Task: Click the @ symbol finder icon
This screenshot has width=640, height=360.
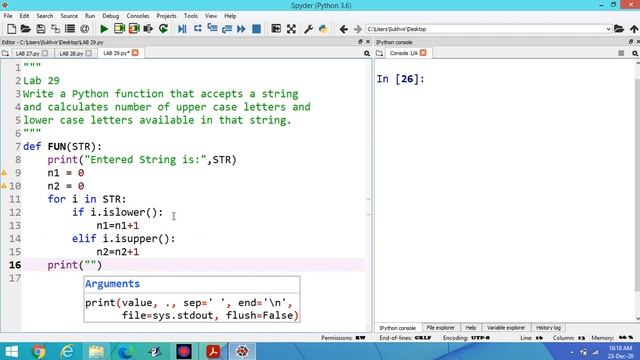Action: pyautogui.click(x=84, y=29)
